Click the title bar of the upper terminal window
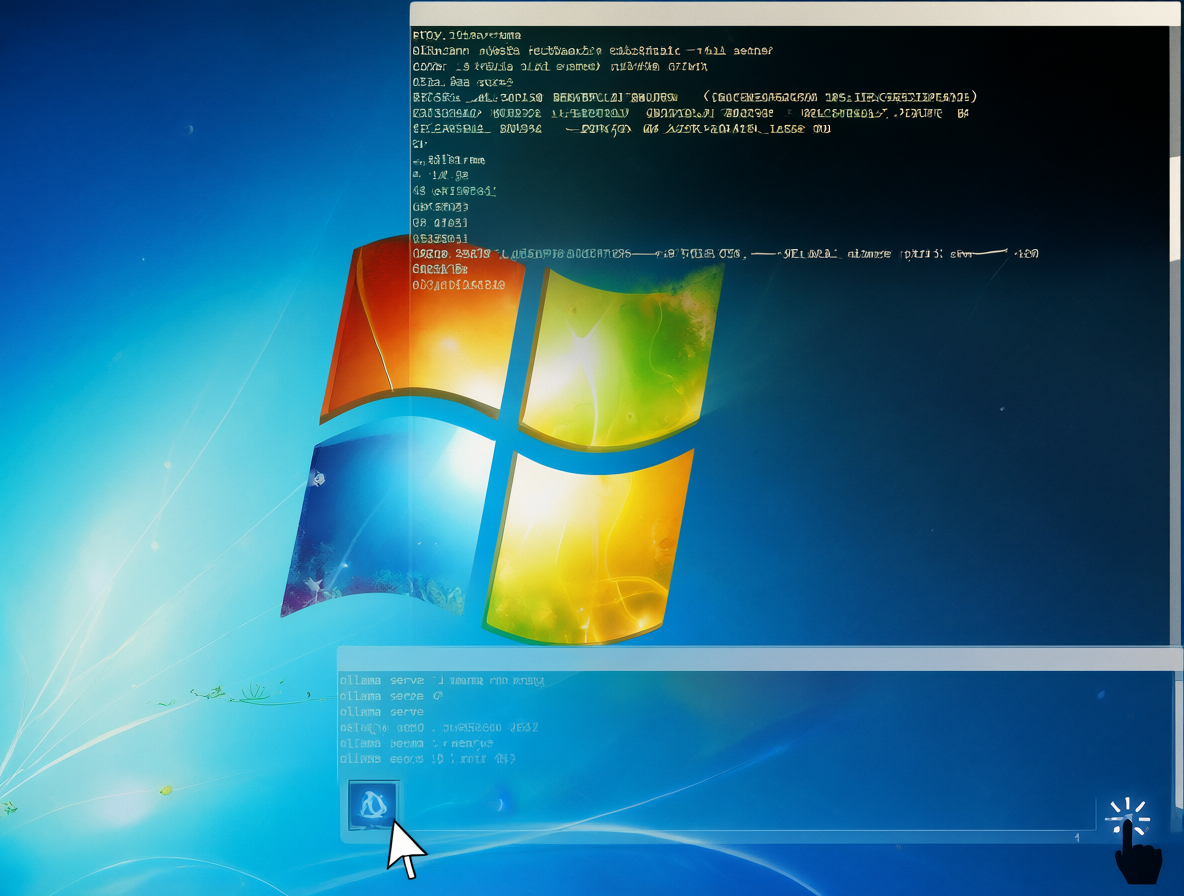 (x=795, y=14)
